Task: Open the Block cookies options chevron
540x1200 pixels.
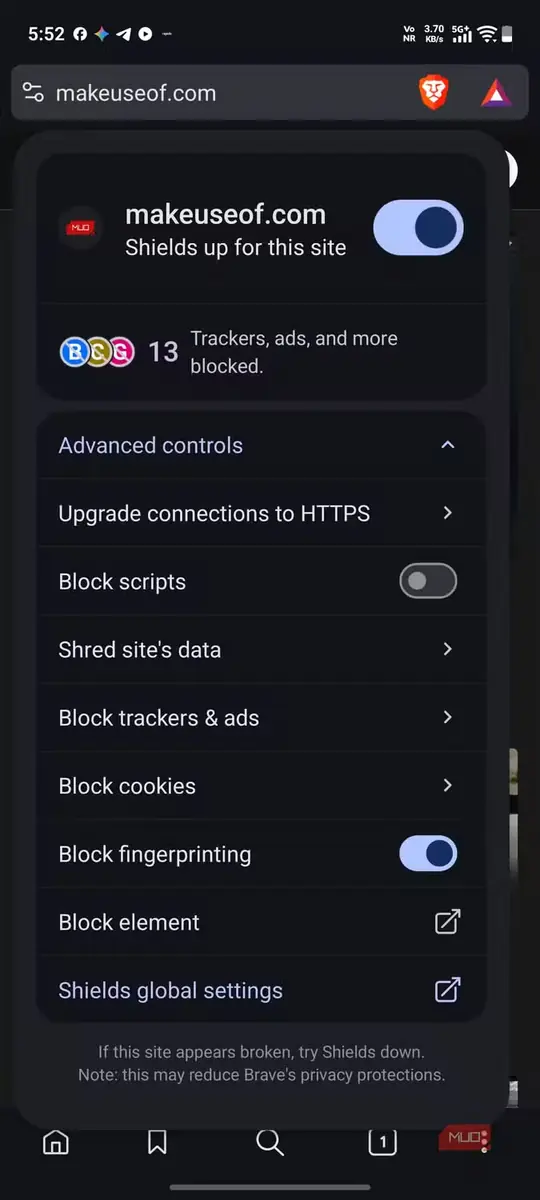Action: tap(447, 786)
